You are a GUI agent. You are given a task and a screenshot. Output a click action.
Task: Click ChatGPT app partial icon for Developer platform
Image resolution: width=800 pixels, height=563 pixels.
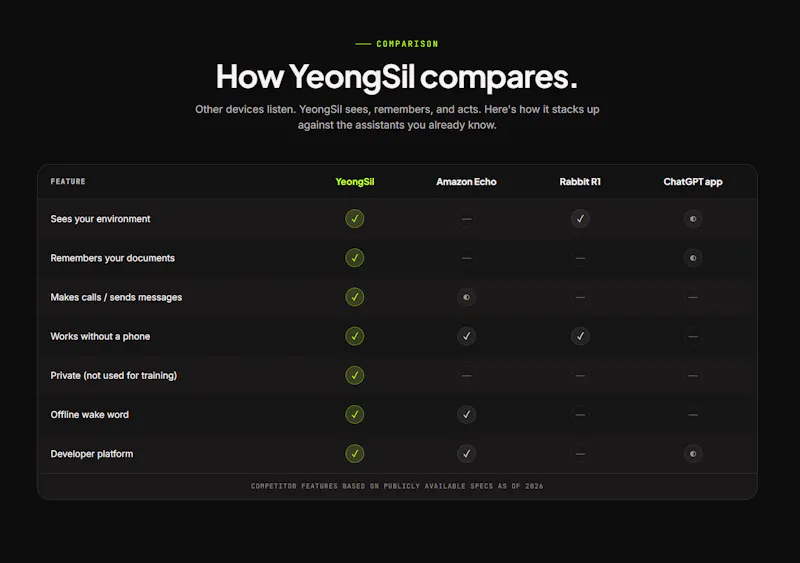[x=693, y=454]
